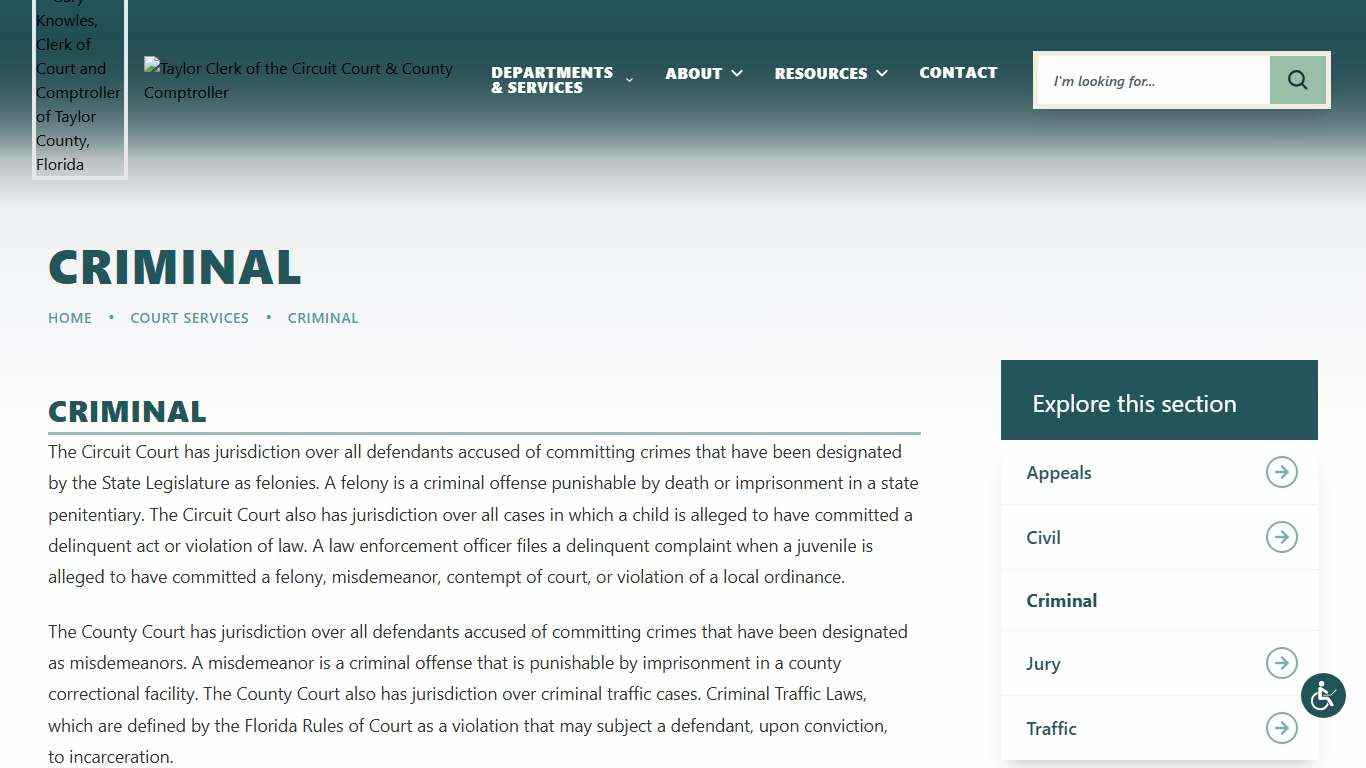Expand the Departments & Services dropdown

click(629, 80)
